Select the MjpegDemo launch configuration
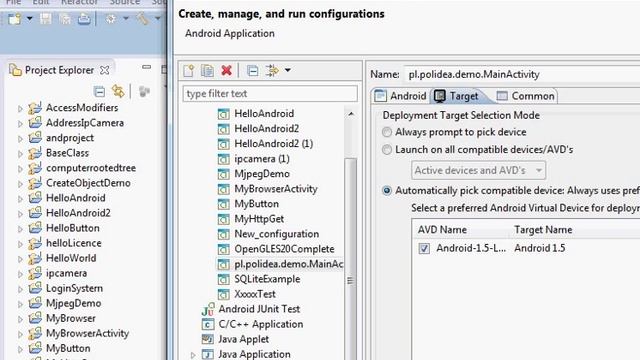This screenshot has width=640, height=360. pyautogui.click(x=262, y=174)
